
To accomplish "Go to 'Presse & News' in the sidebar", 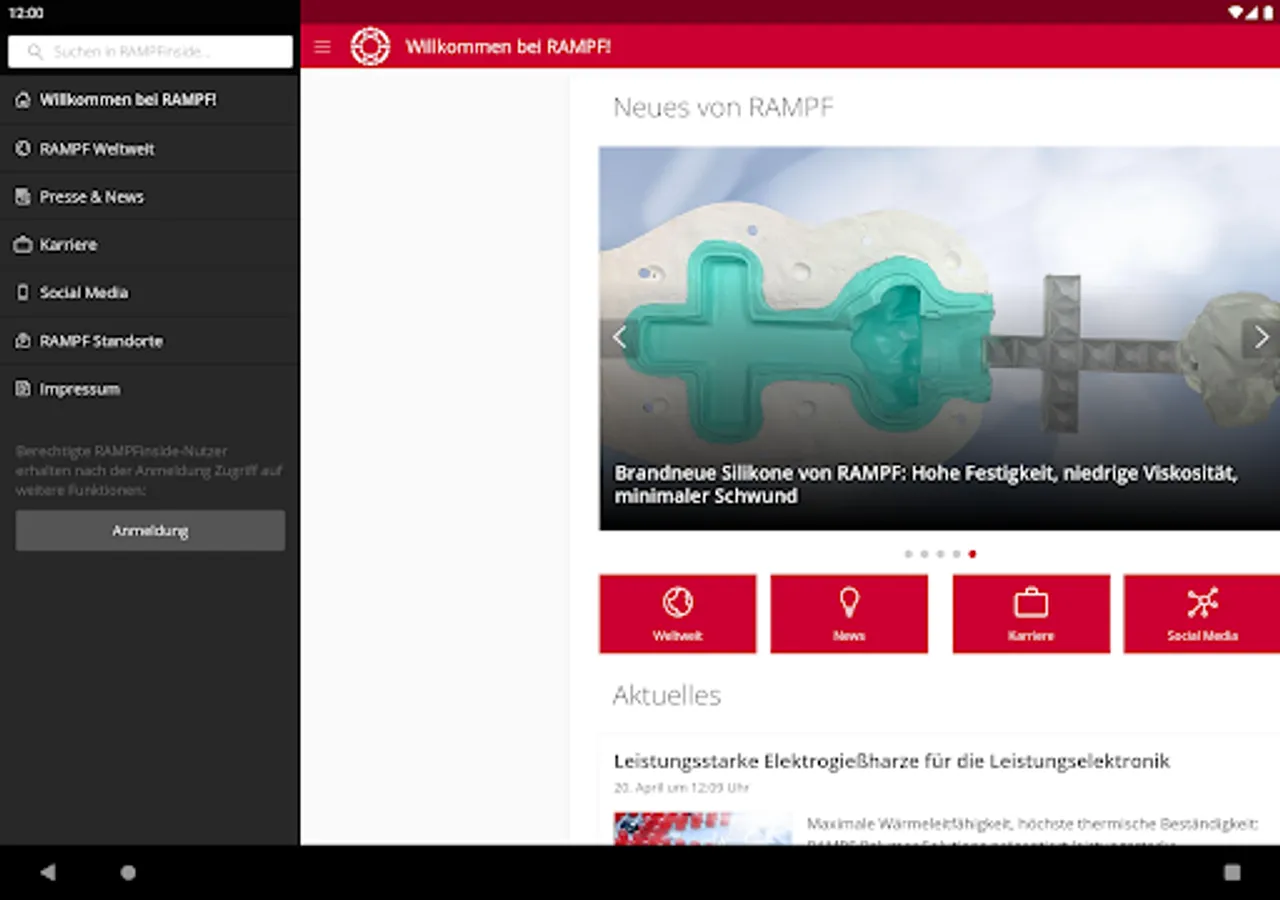I will pos(150,197).
